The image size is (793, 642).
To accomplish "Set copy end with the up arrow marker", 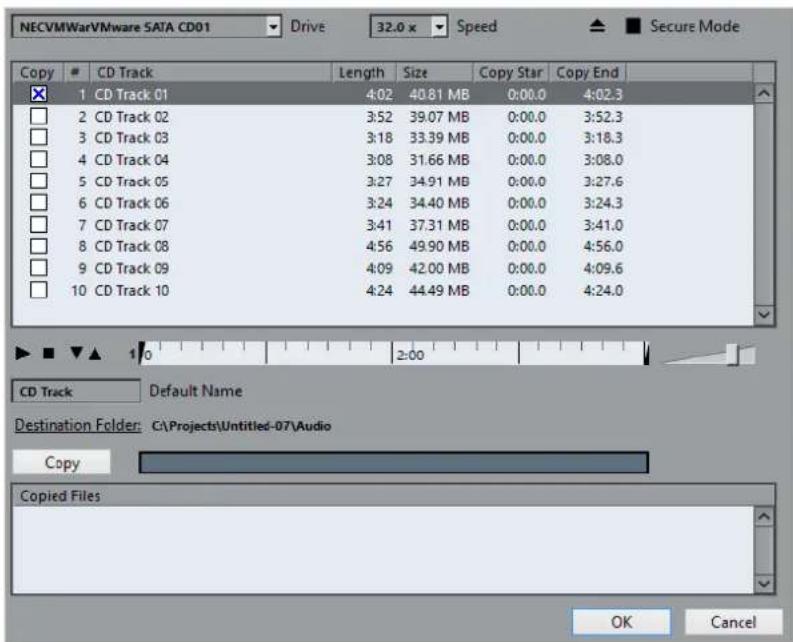I will (x=95, y=354).
